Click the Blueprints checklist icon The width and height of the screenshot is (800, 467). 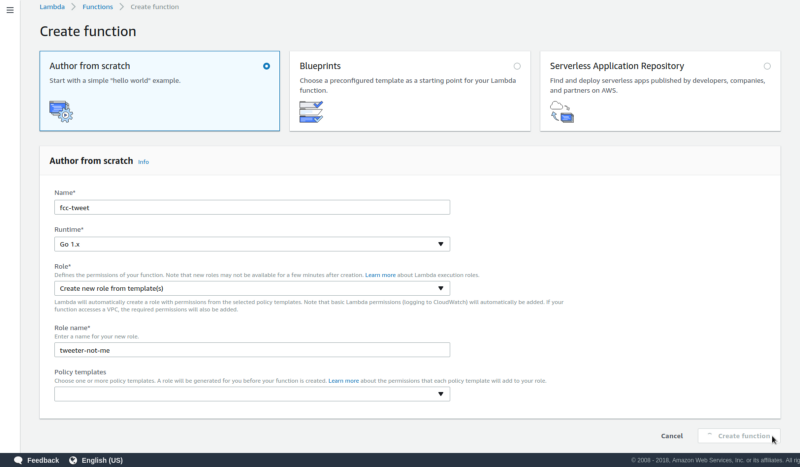[311, 112]
